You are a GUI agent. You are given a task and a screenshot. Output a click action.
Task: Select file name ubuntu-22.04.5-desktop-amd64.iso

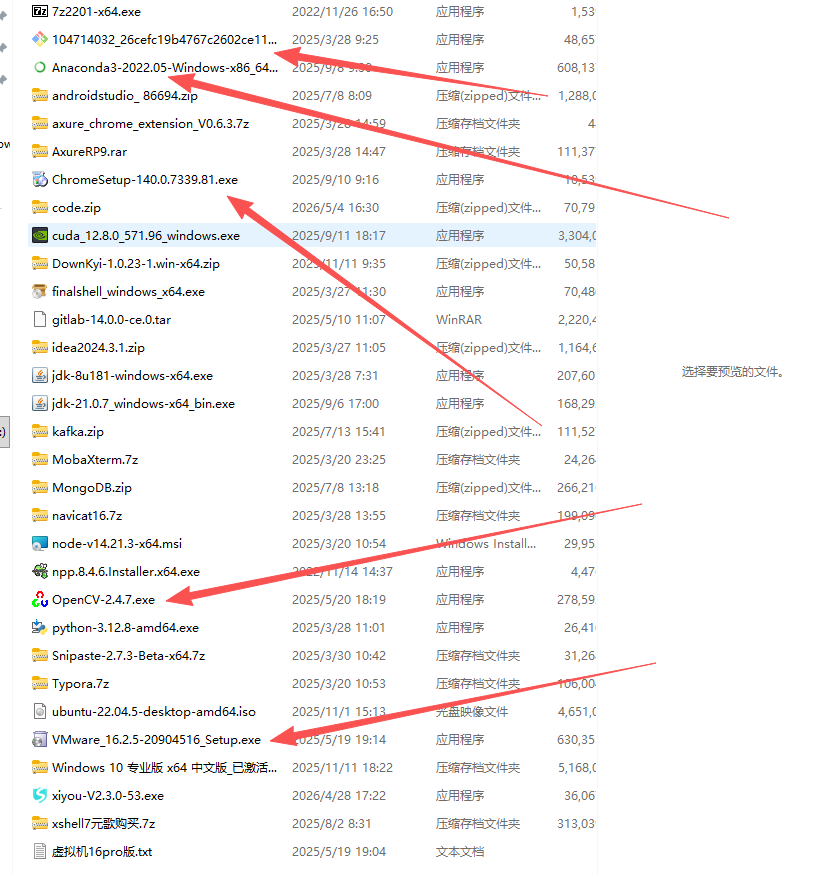click(153, 712)
